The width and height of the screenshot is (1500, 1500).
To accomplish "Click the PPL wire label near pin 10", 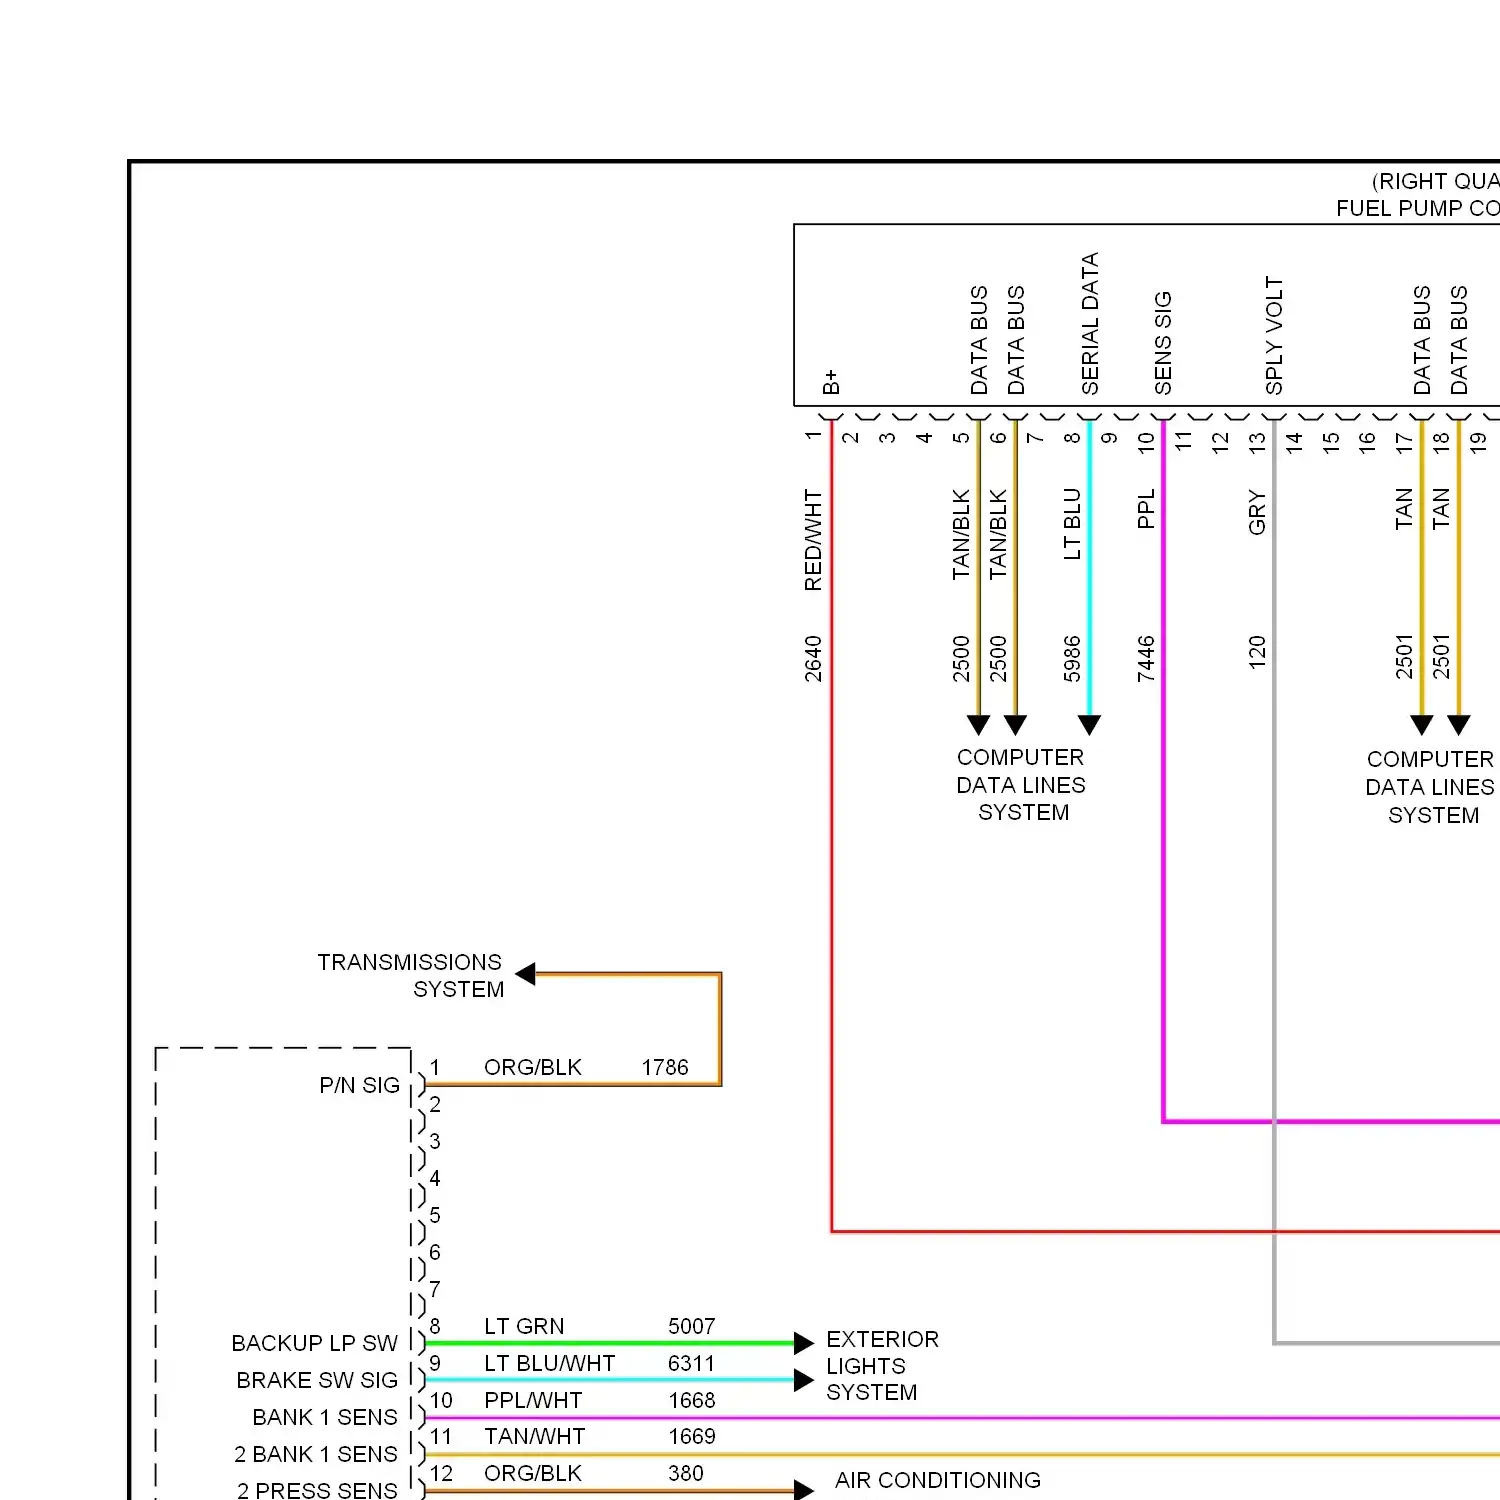I will [x=1146, y=508].
